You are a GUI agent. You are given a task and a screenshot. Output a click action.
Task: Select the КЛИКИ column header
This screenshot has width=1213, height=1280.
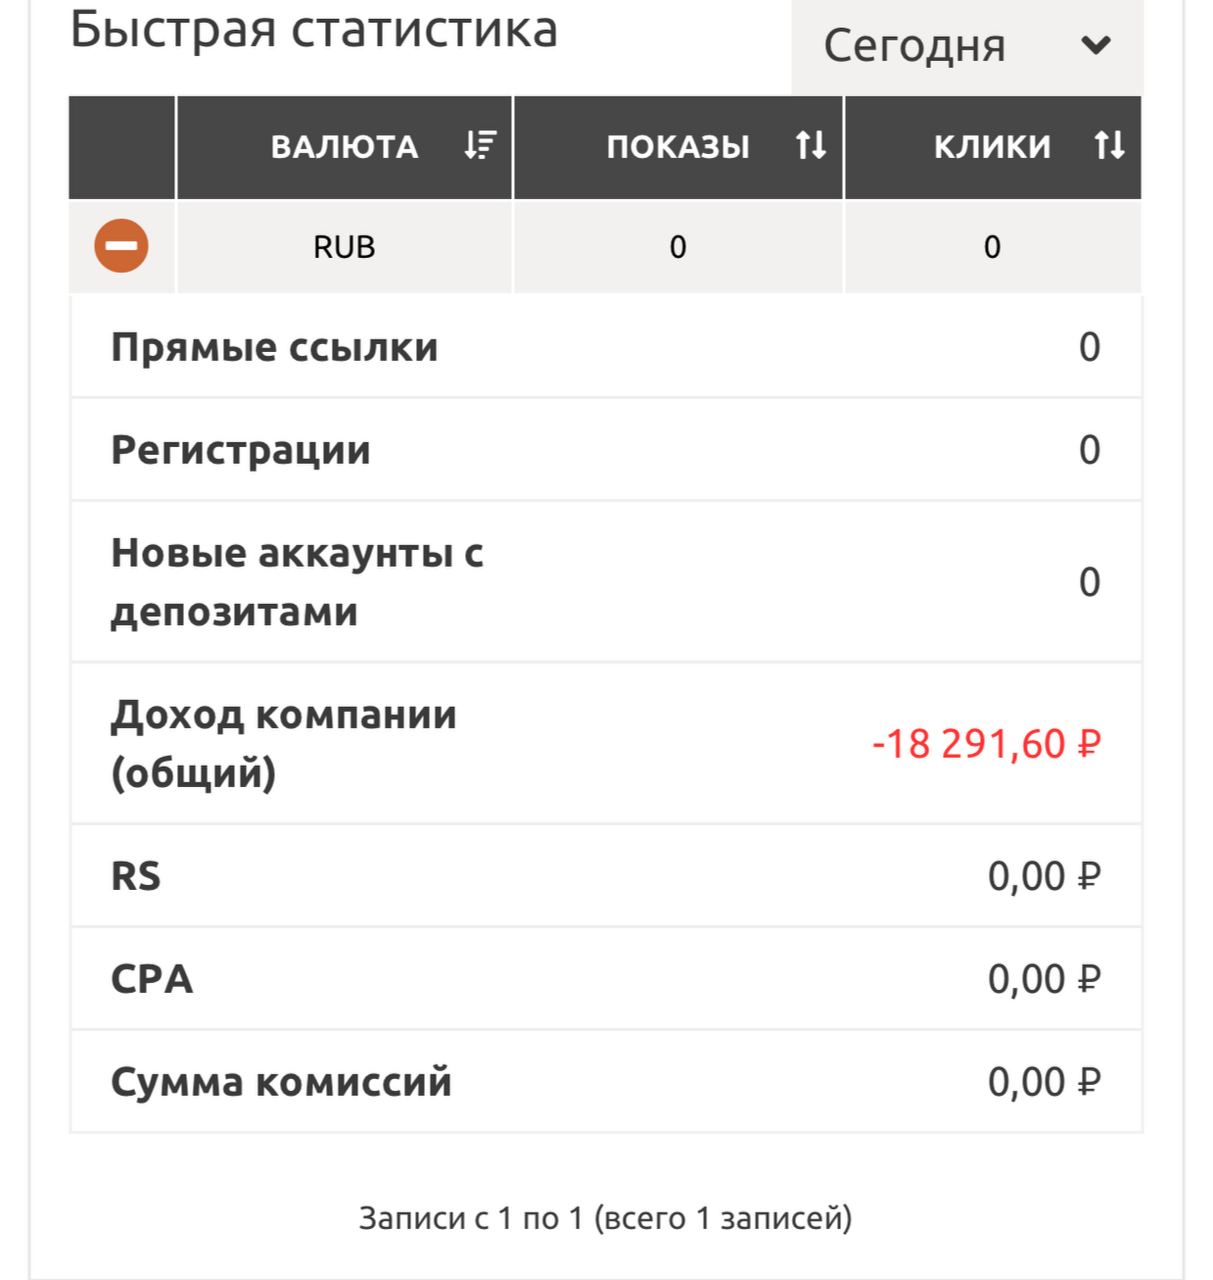pos(993,147)
